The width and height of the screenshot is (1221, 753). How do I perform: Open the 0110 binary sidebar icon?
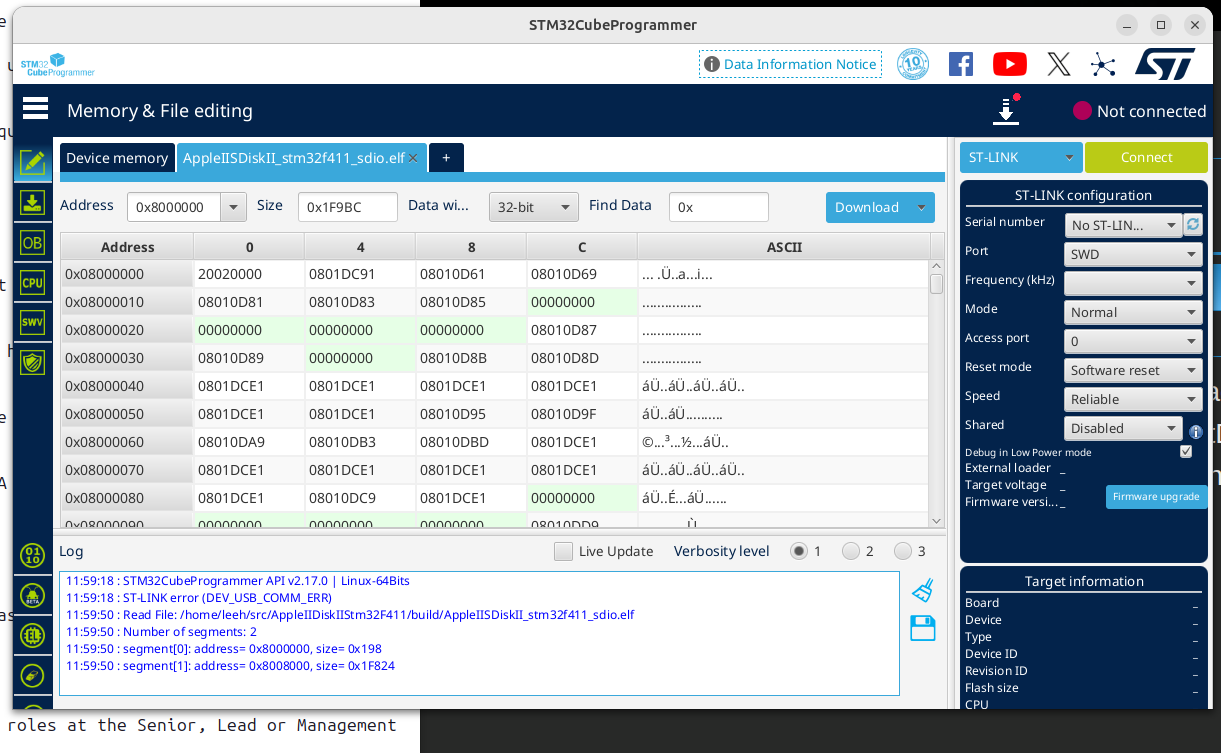point(33,555)
